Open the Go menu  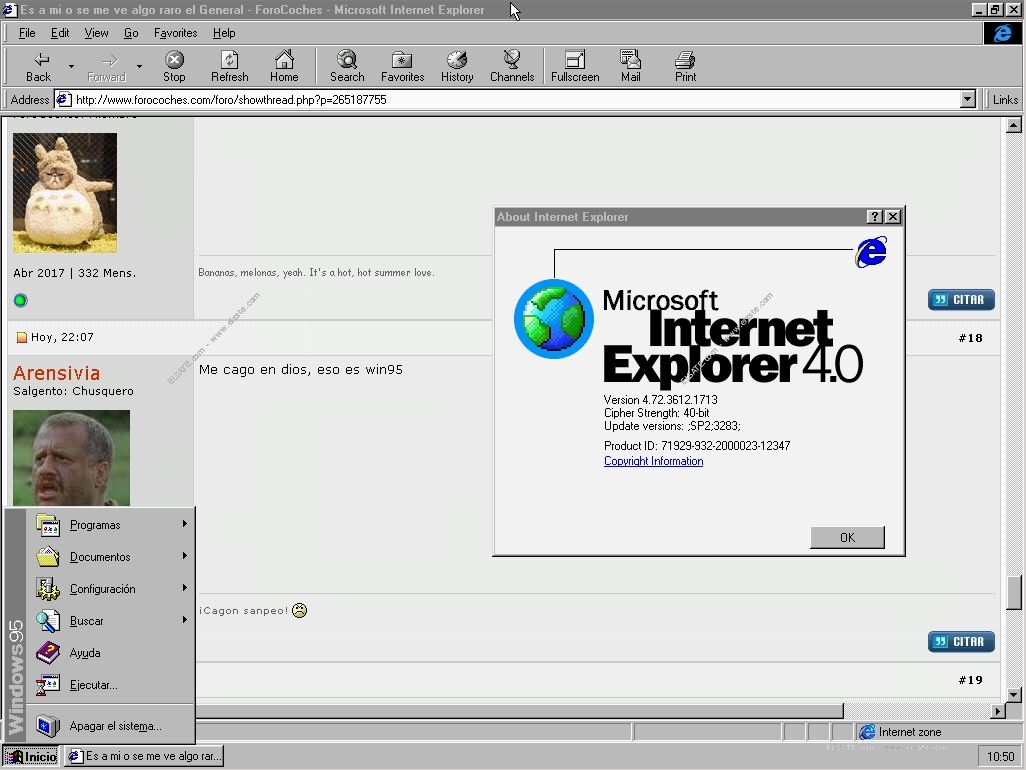coord(130,33)
